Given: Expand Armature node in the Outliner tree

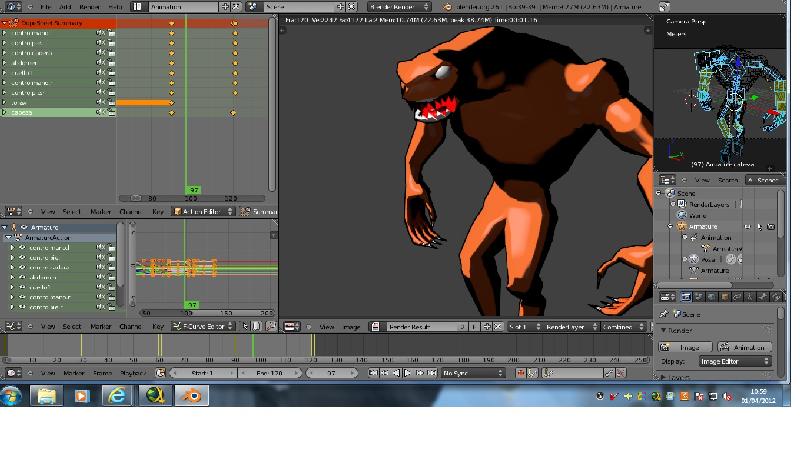Looking at the screenshot, I should click(x=670, y=227).
